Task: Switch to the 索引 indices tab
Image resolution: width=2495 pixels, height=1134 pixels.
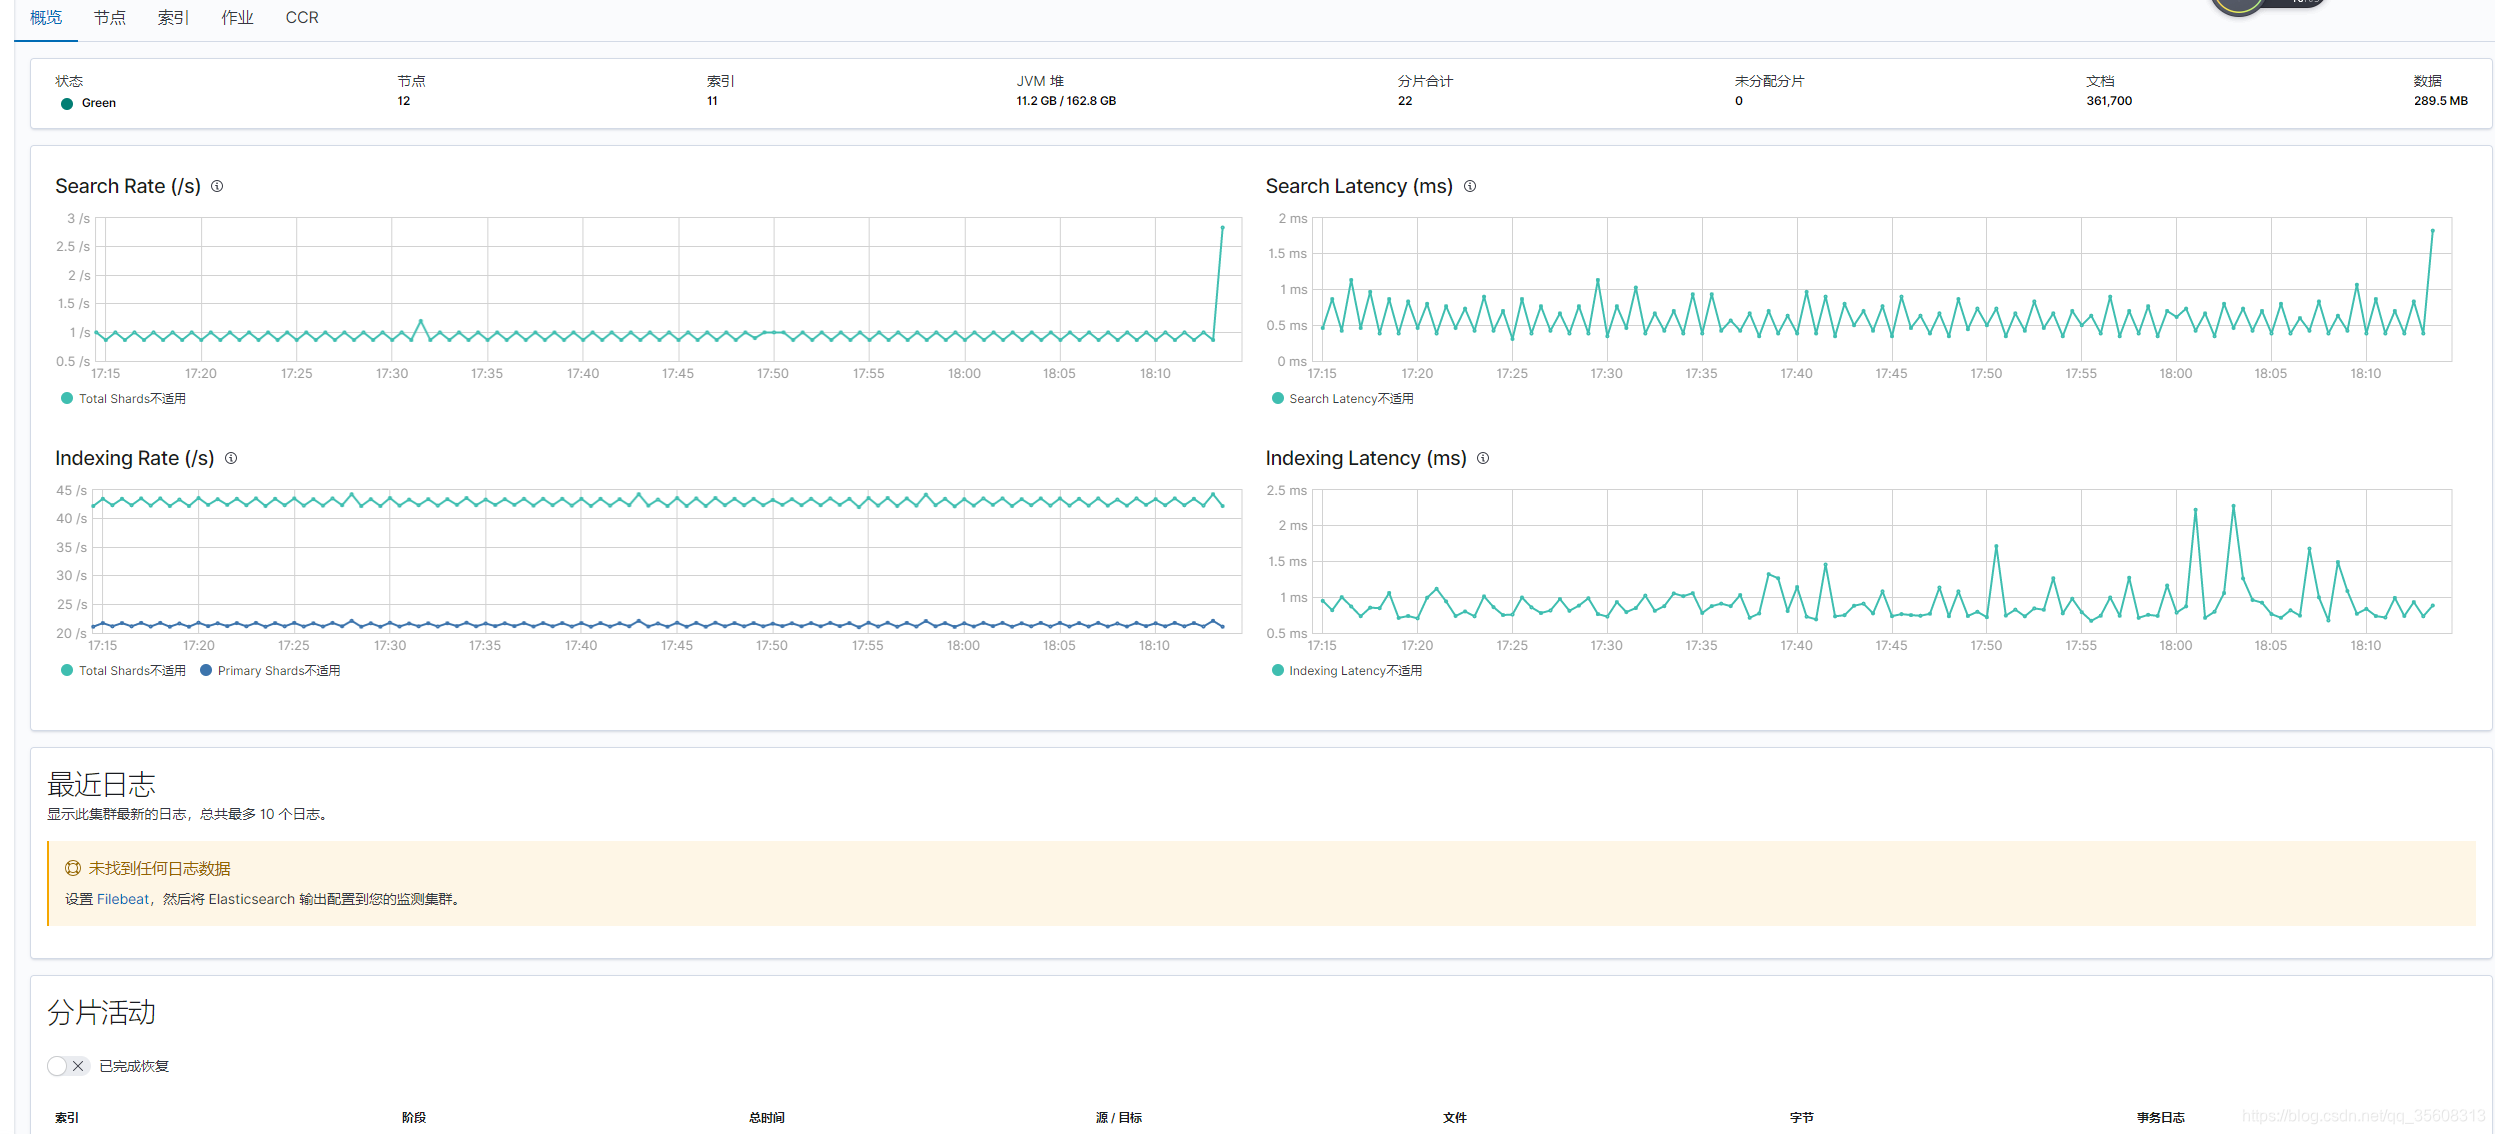Action: (x=173, y=18)
